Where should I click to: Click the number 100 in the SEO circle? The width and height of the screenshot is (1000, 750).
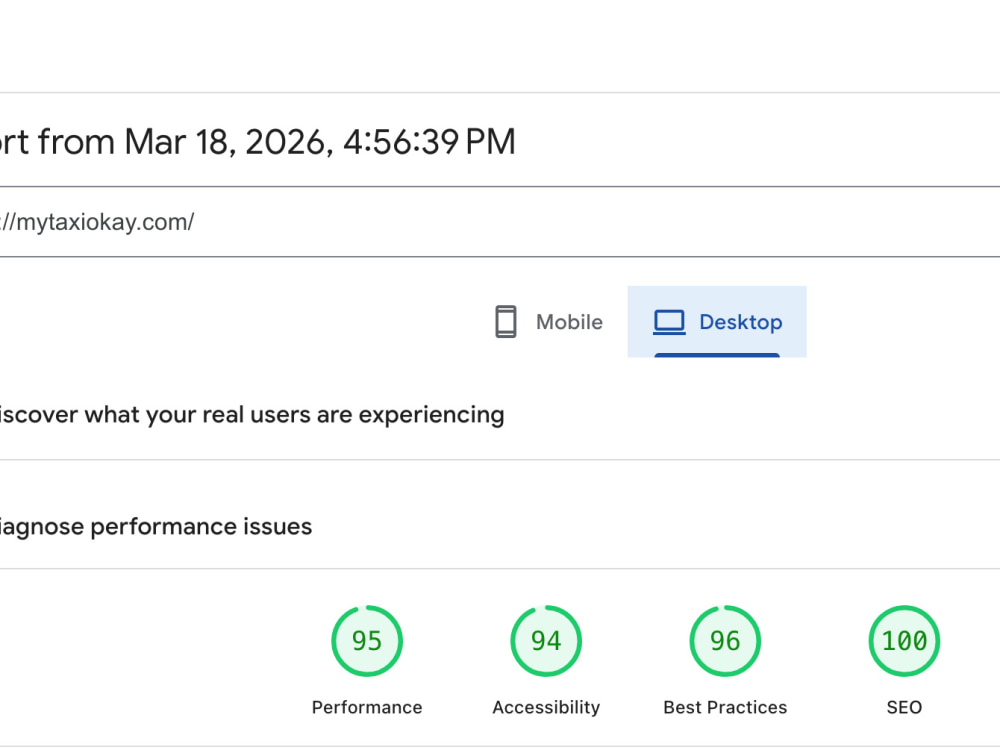tap(904, 641)
